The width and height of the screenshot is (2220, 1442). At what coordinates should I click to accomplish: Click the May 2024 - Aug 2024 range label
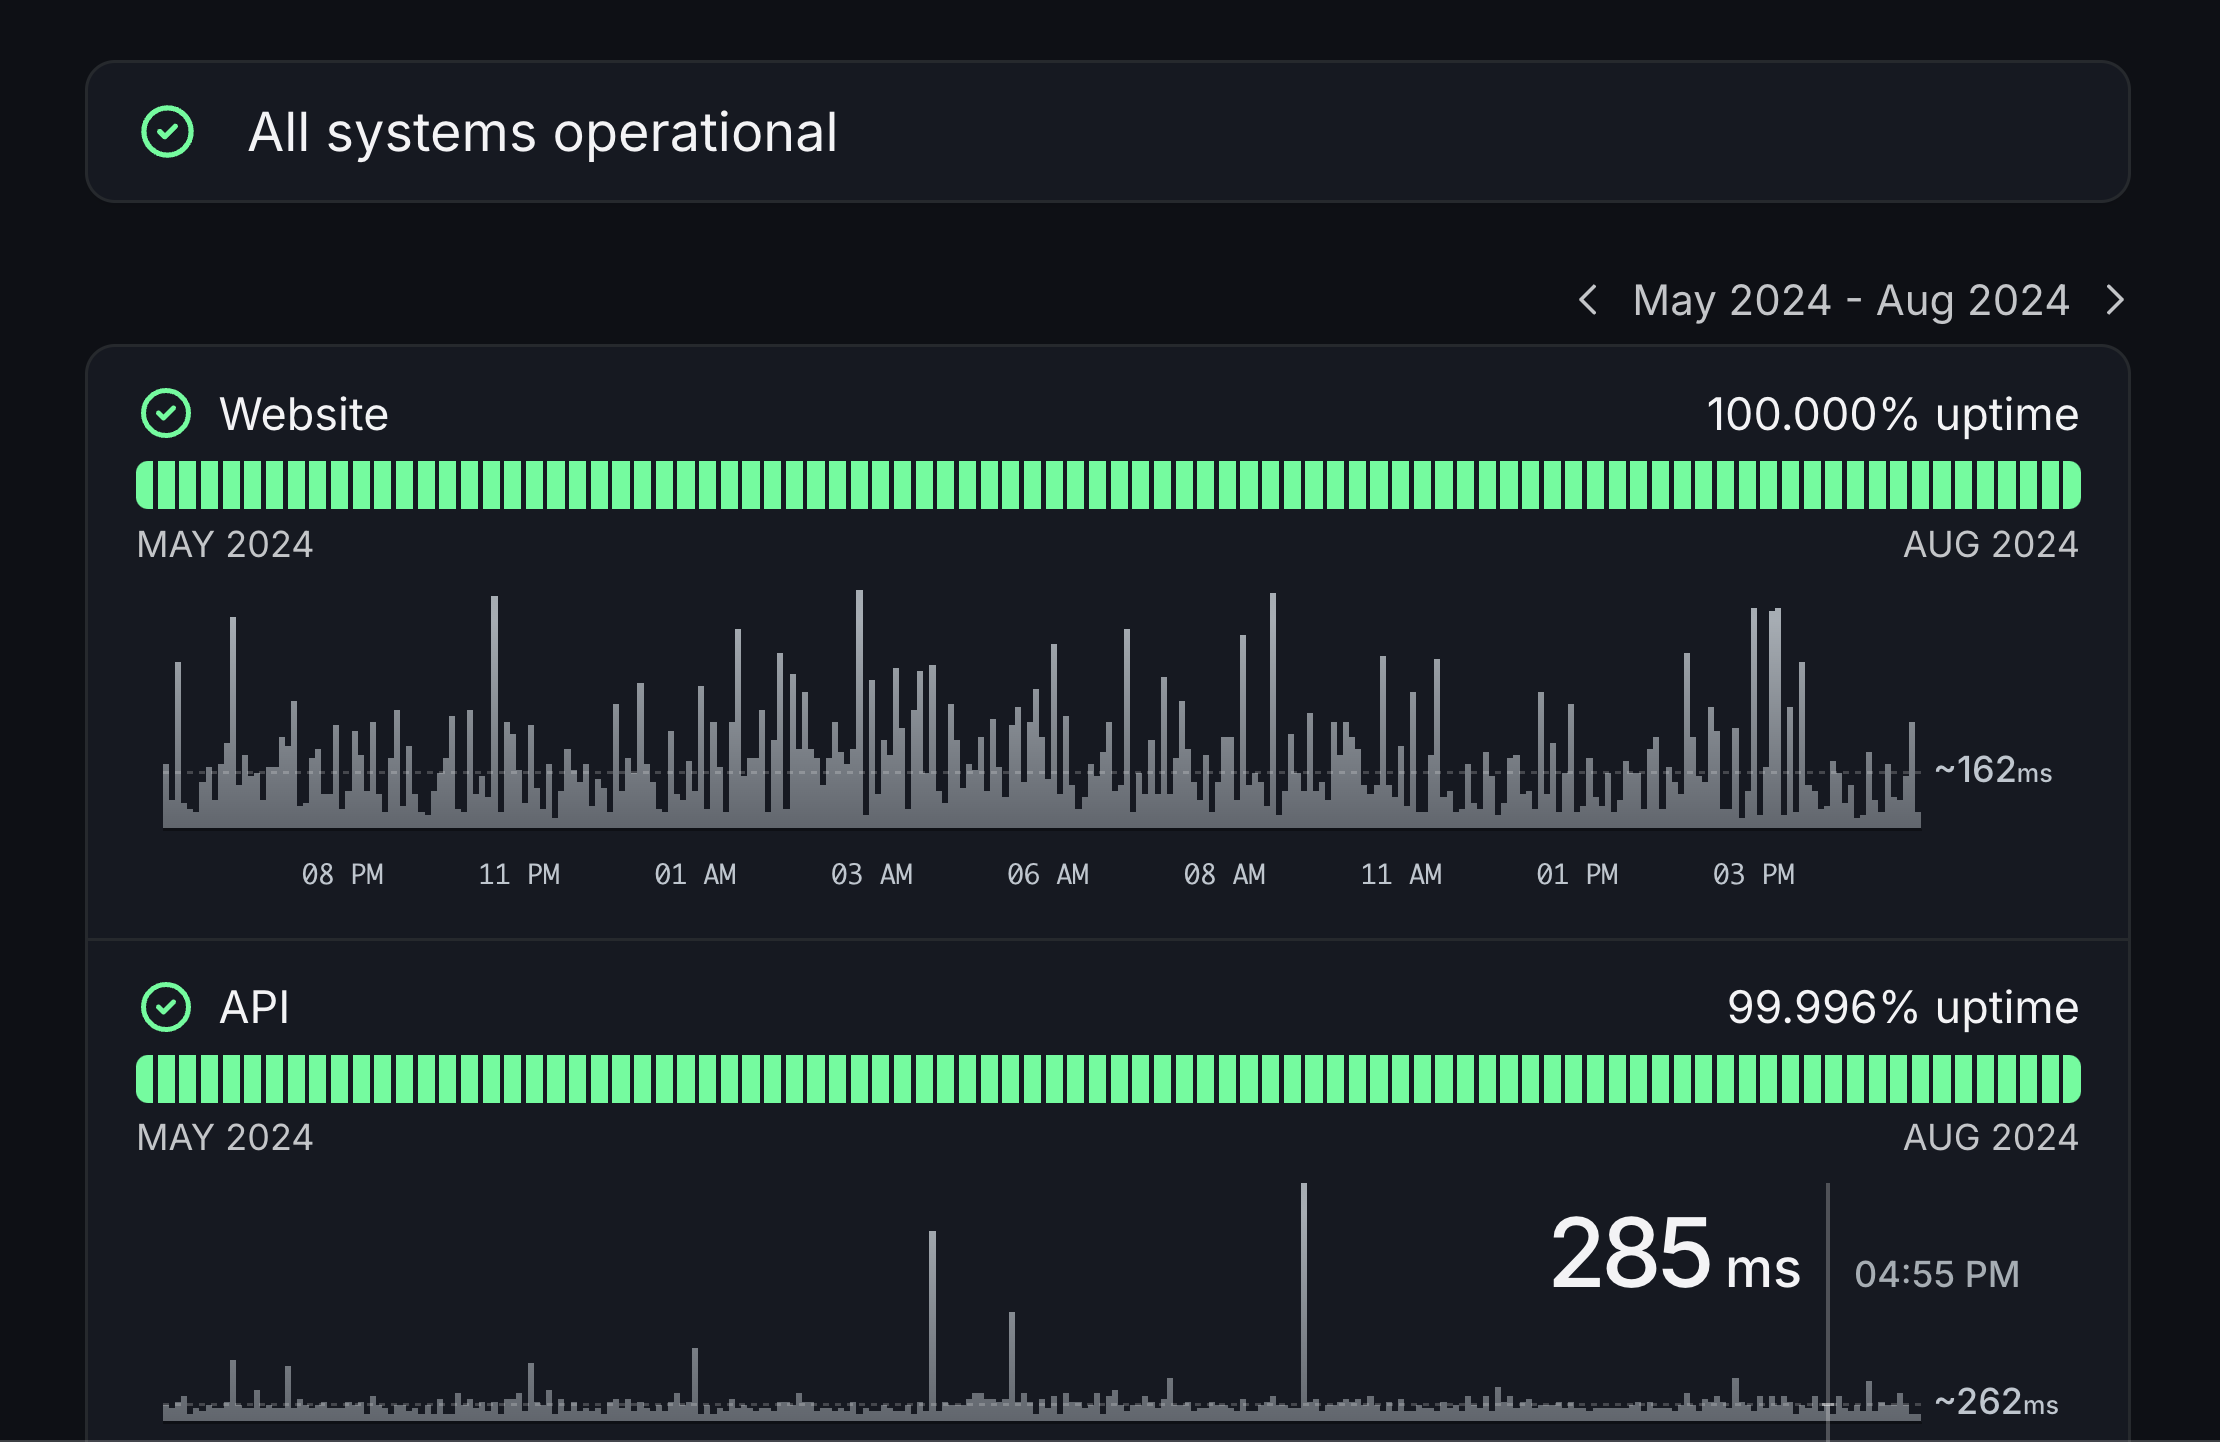tap(1851, 300)
